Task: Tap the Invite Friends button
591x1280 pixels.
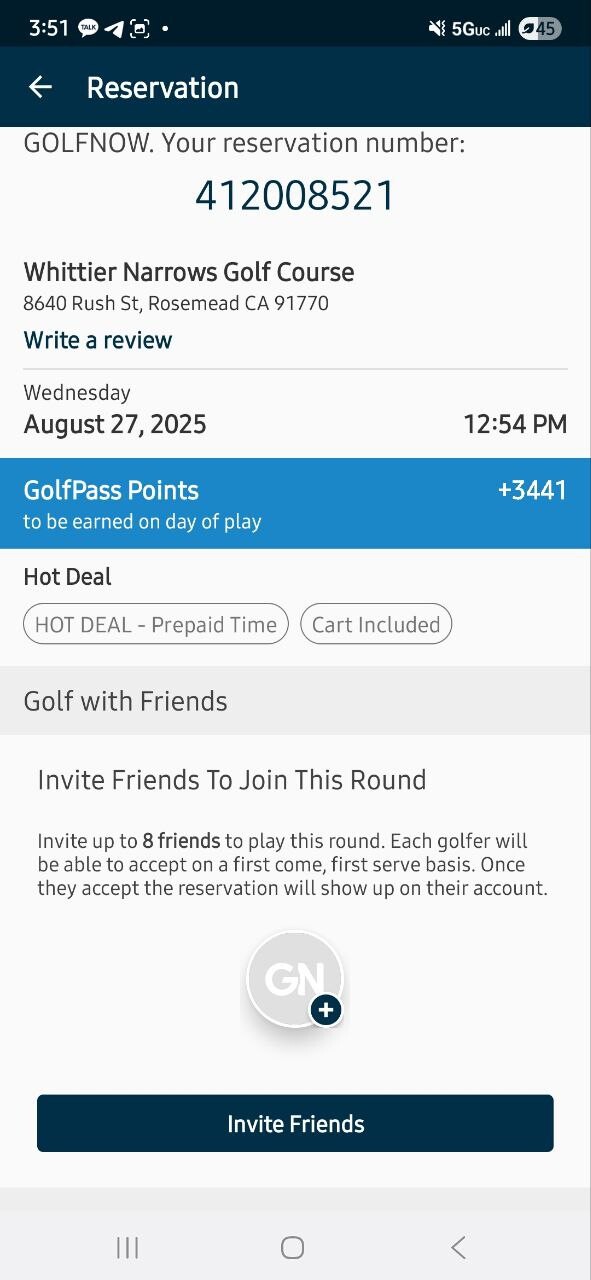Action: pos(295,1123)
